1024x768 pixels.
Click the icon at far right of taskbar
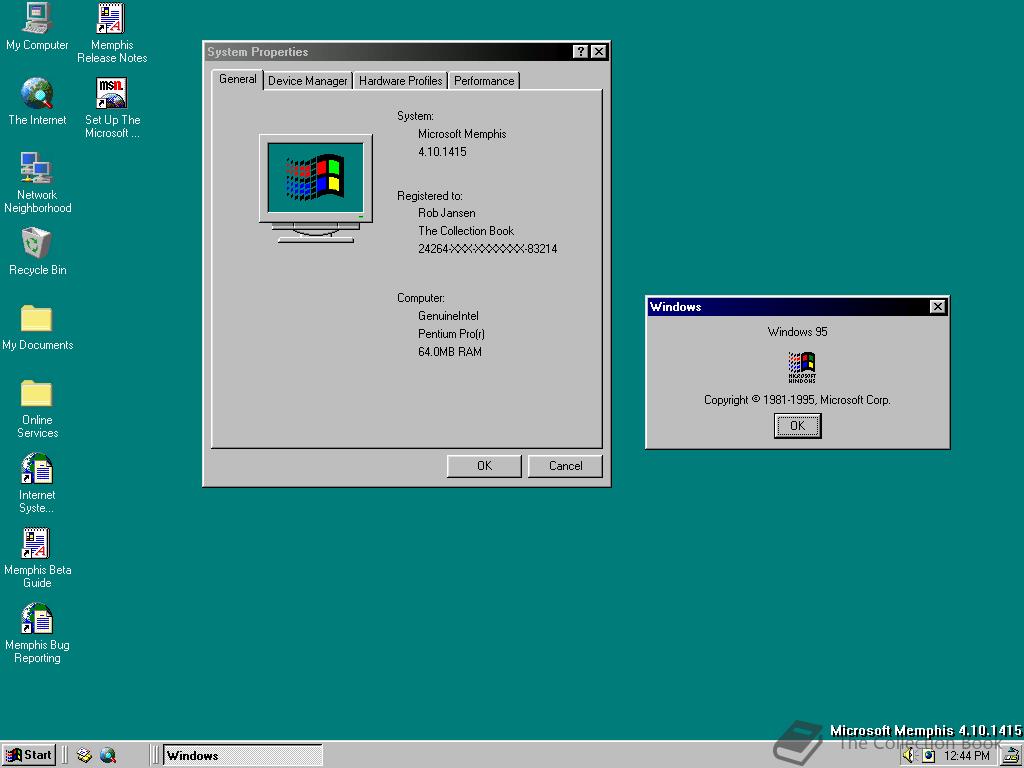pyautogui.click(x=1013, y=756)
